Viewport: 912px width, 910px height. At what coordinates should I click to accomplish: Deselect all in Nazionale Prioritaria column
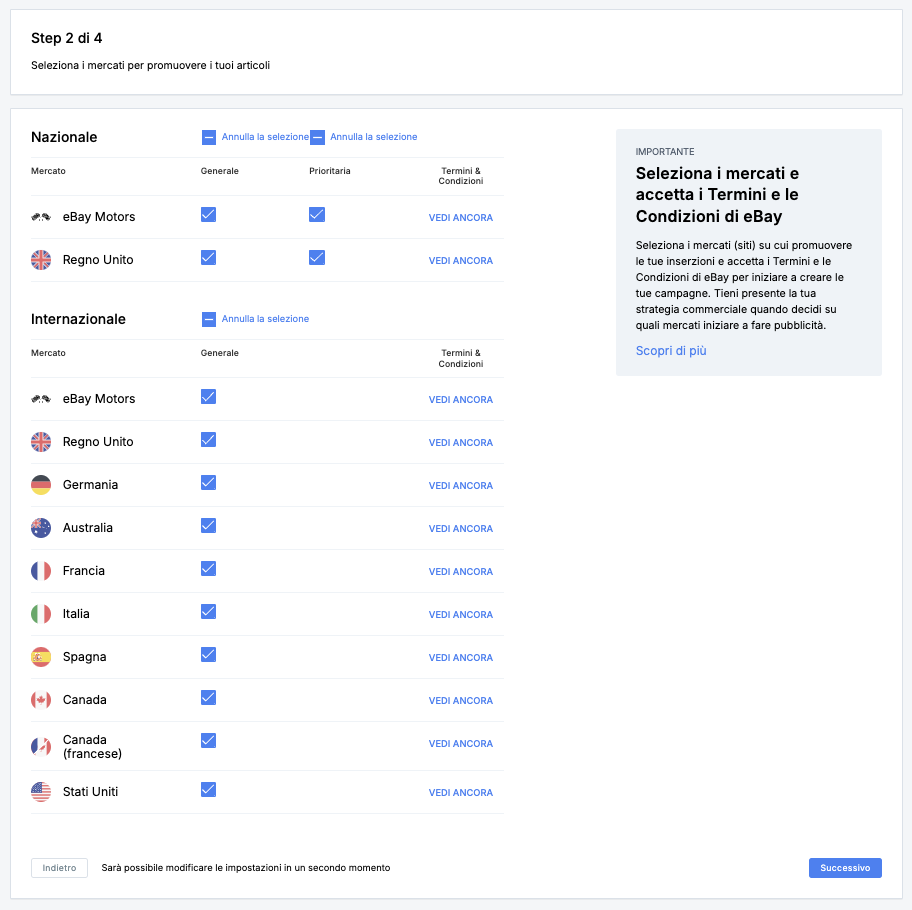[318, 137]
